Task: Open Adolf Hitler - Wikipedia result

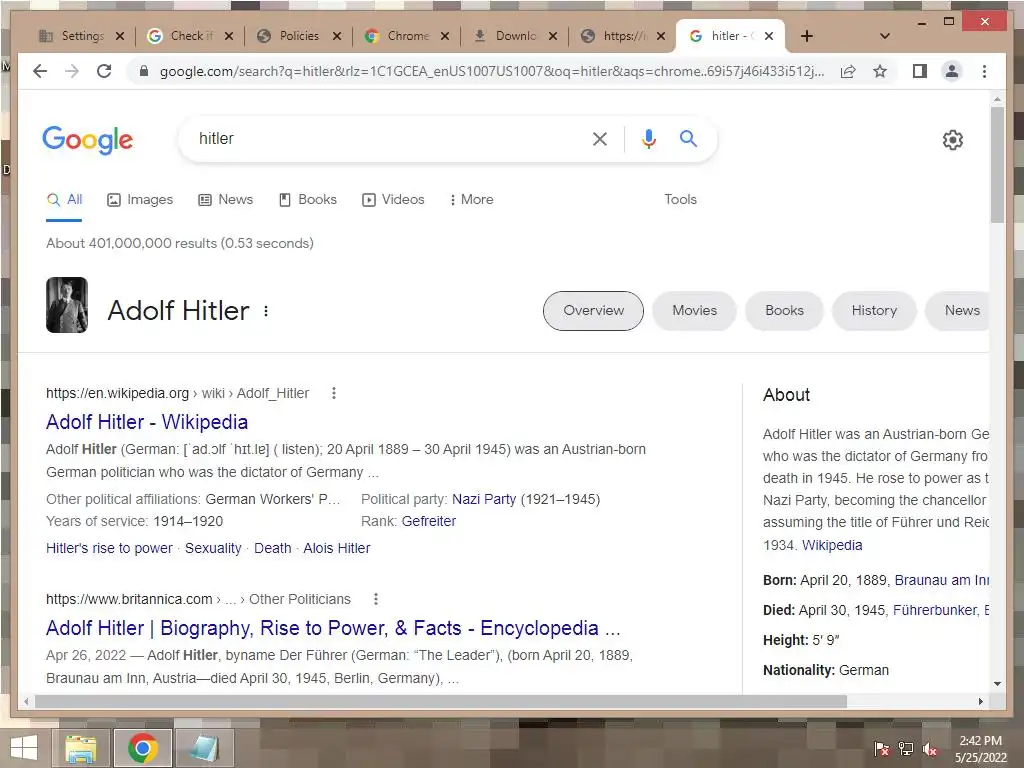Action: (x=147, y=422)
